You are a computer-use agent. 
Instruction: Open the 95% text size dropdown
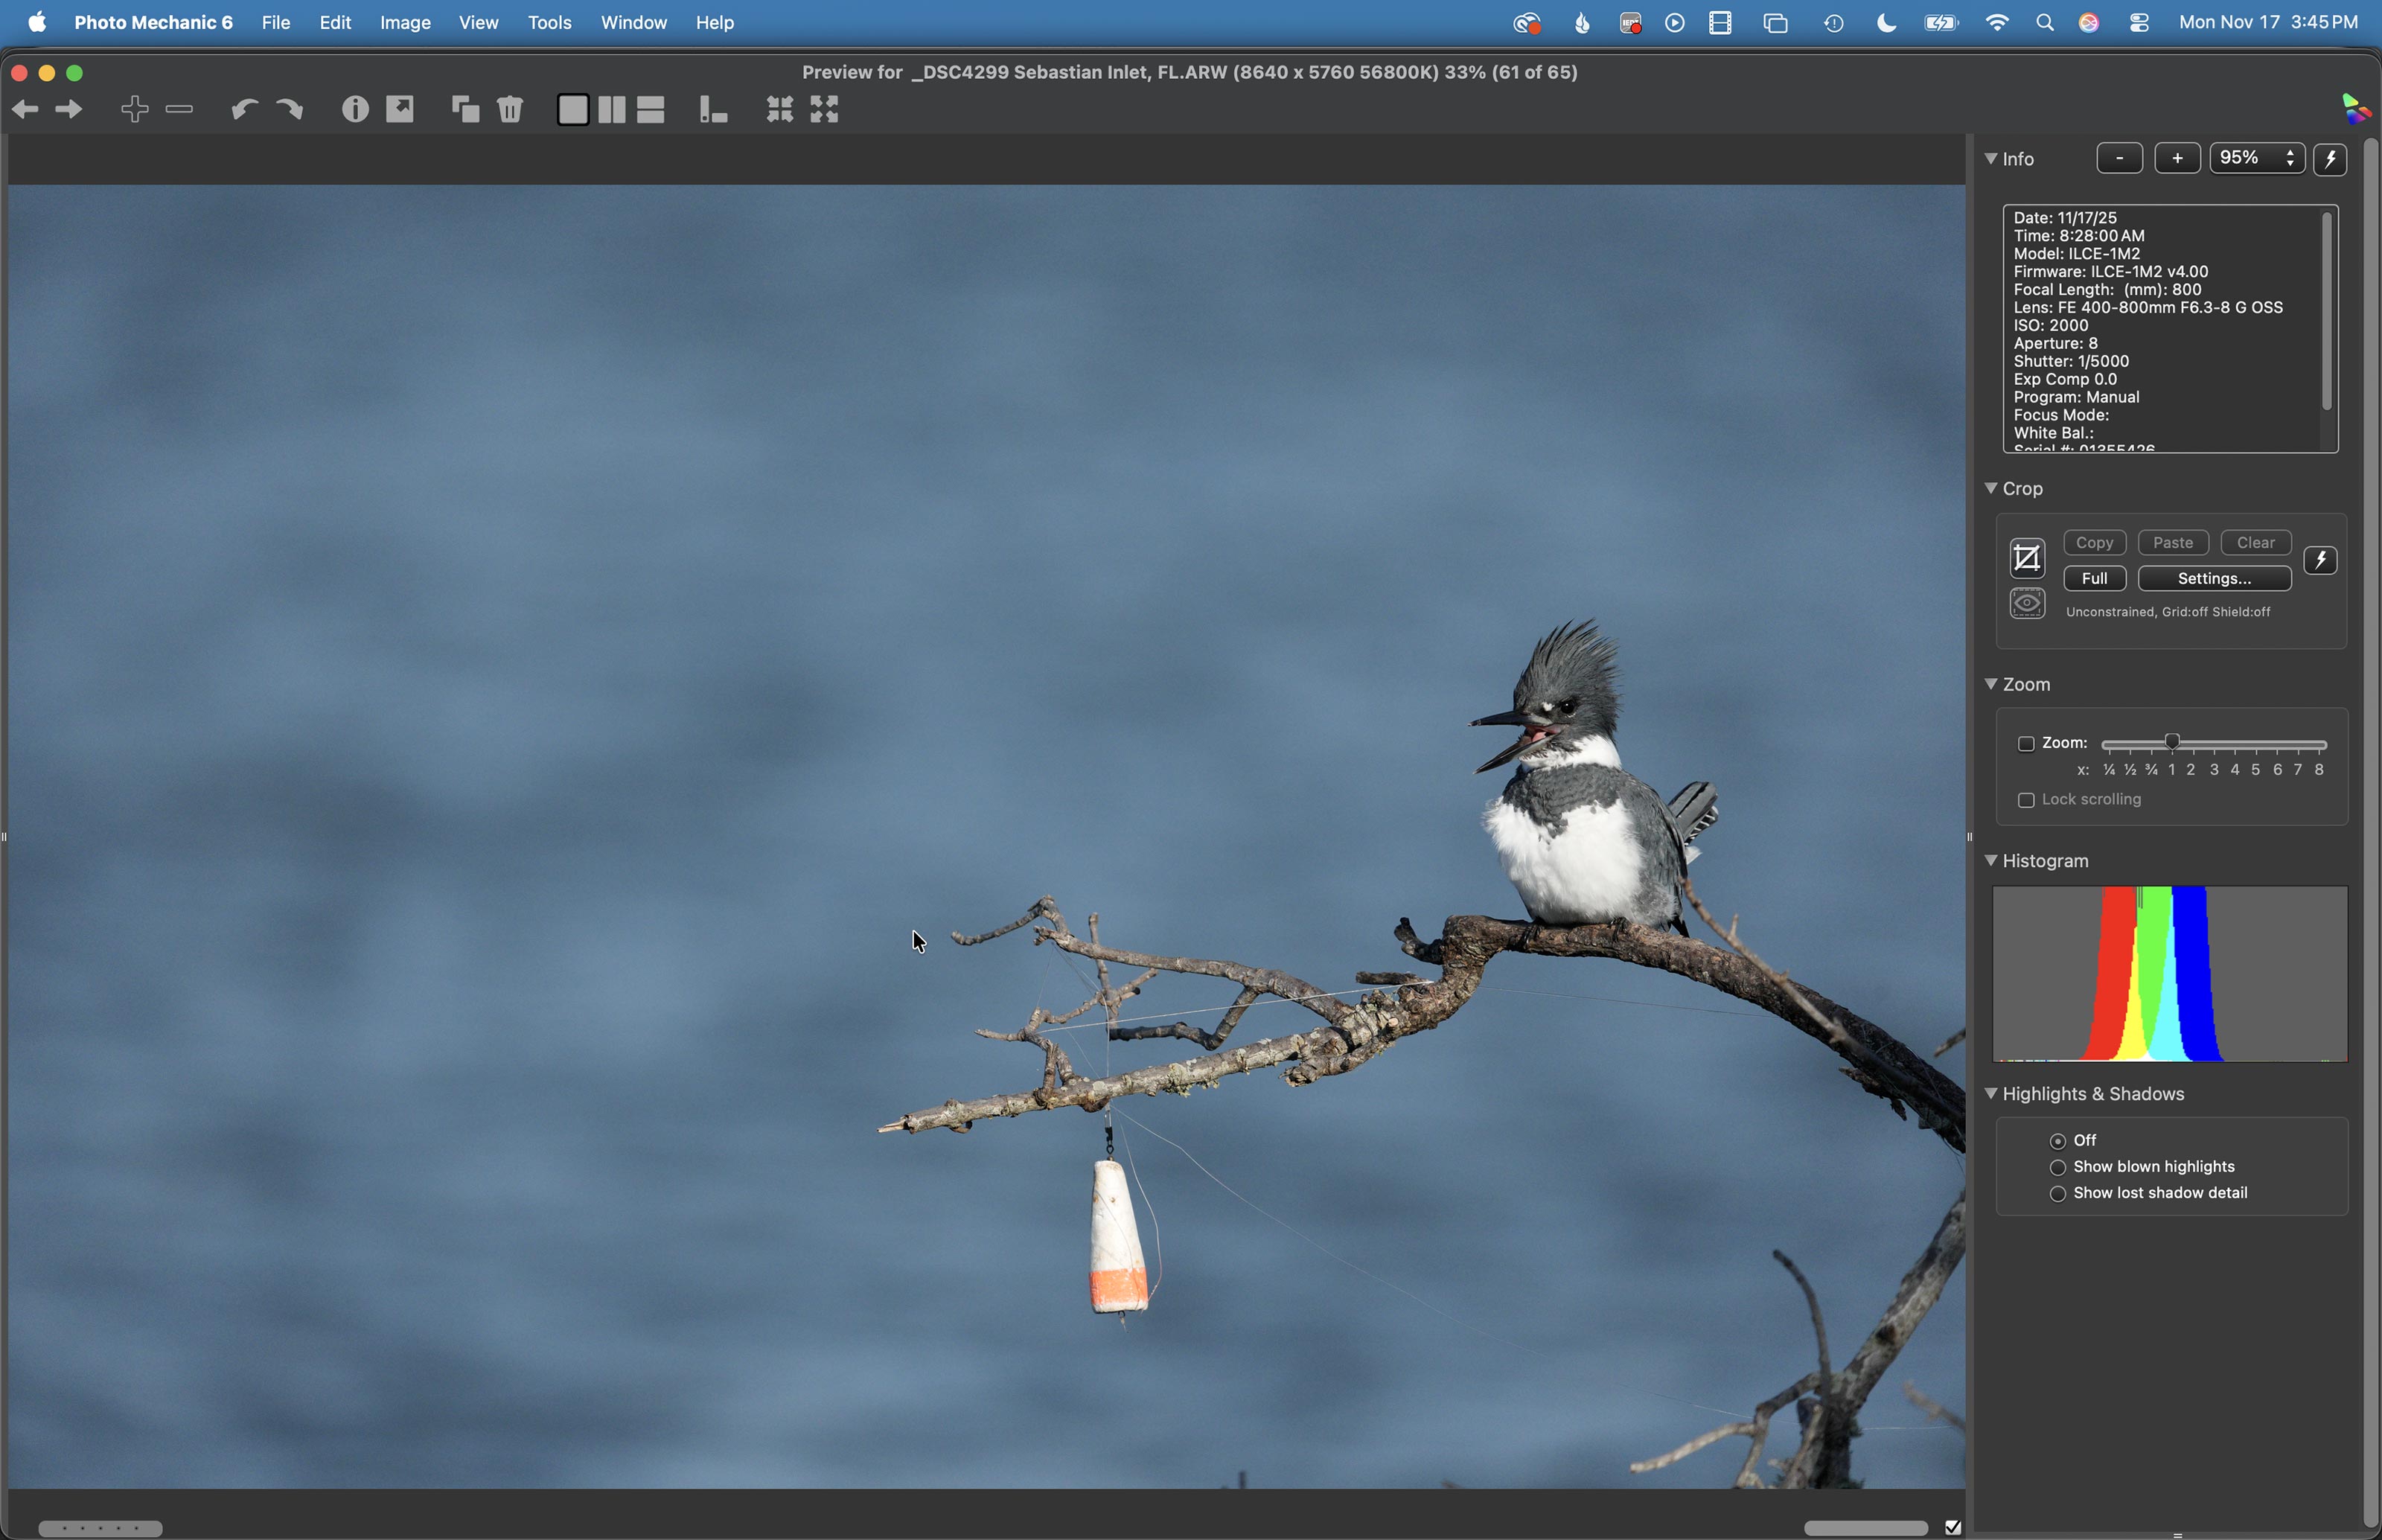pos(2256,159)
